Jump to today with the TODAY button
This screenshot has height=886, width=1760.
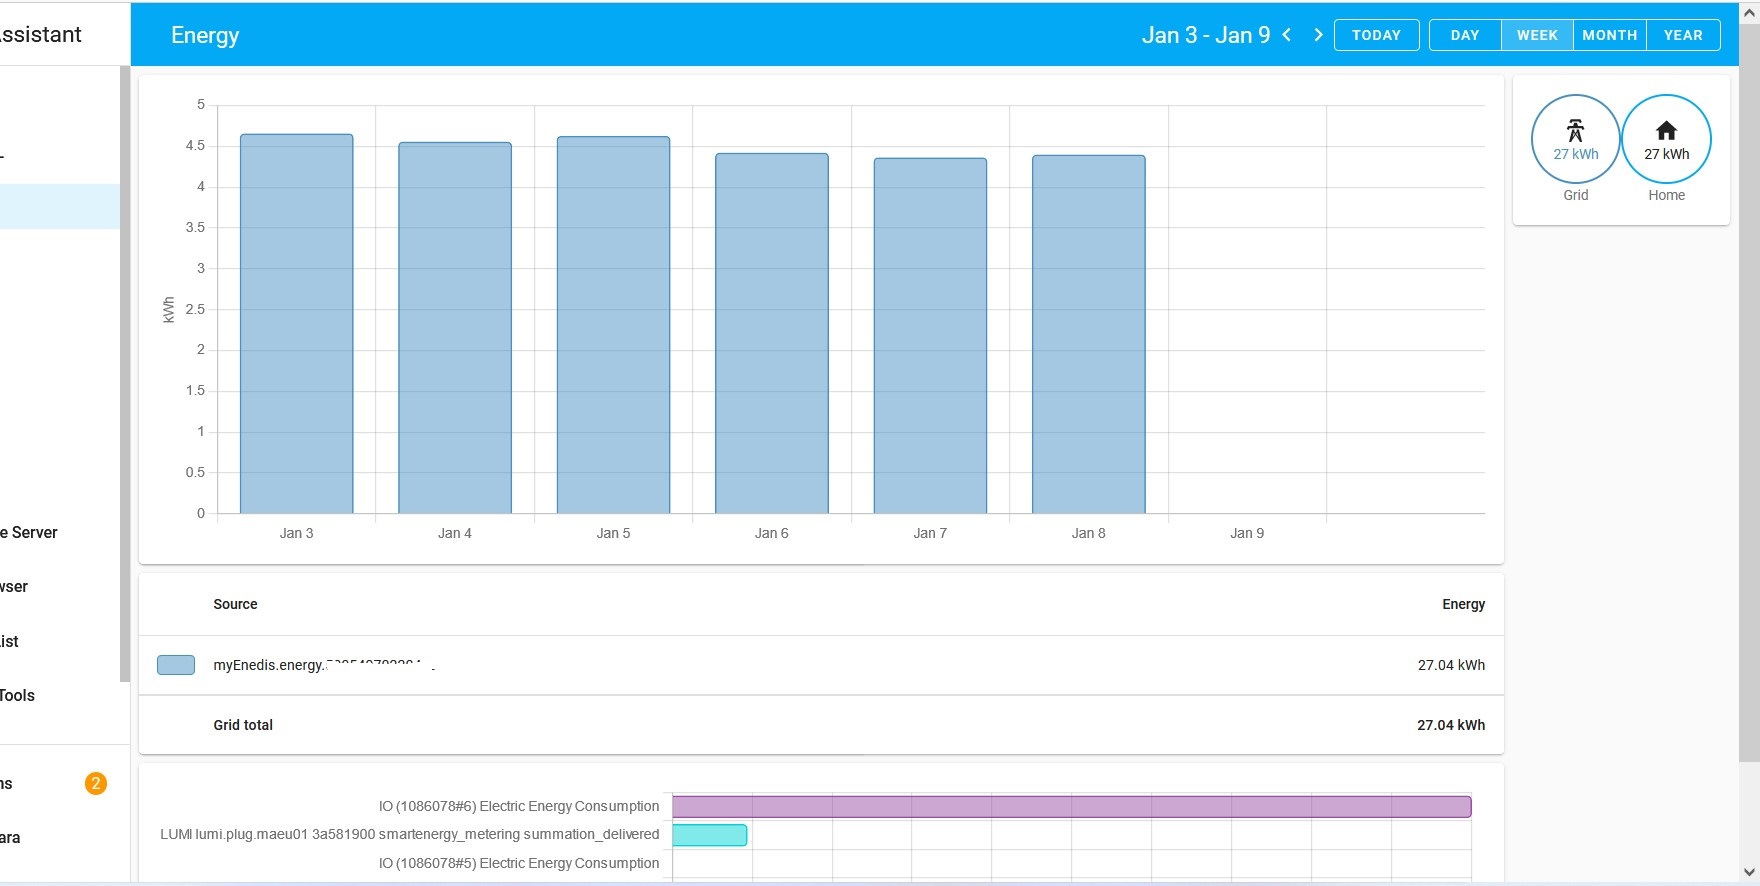click(x=1376, y=35)
